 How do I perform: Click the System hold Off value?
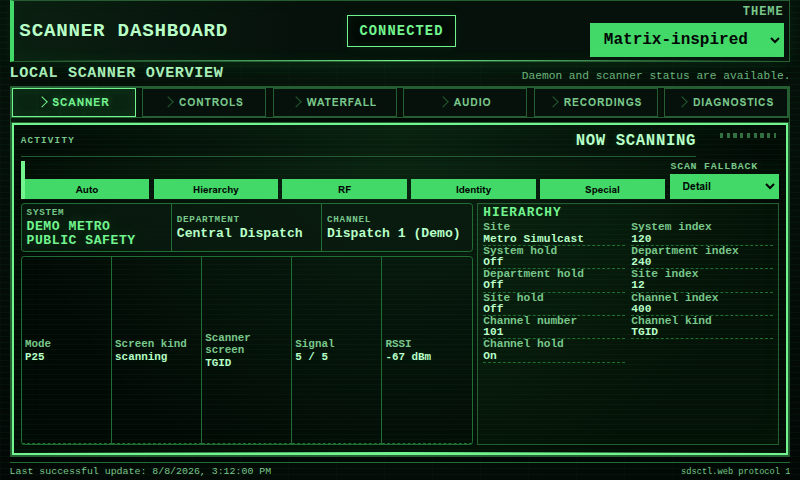tap(493, 262)
